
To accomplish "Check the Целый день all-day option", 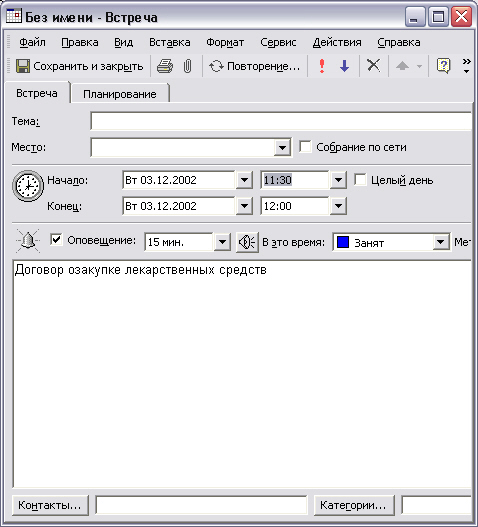I will pyautogui.click(x=360, y=180).
